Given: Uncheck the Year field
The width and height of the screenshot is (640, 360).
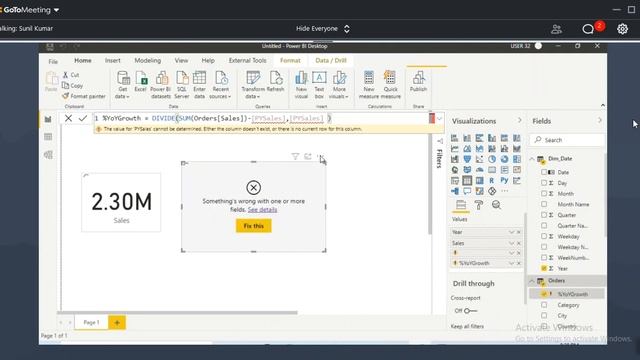Looking at the screenshot, I should click(x=544, y=268).
